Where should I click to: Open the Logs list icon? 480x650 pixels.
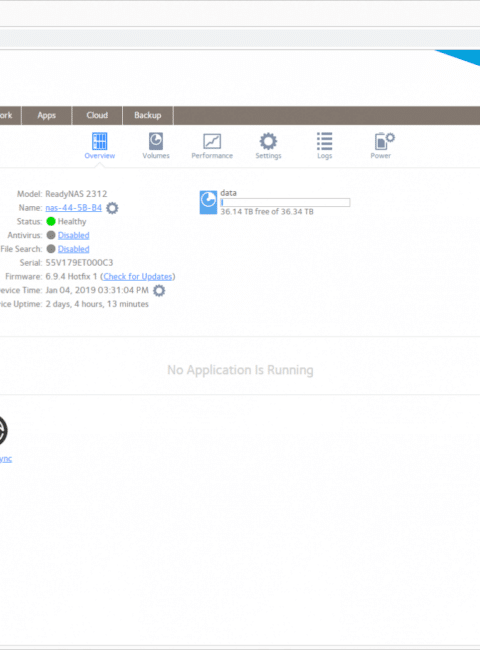point(325,141)
